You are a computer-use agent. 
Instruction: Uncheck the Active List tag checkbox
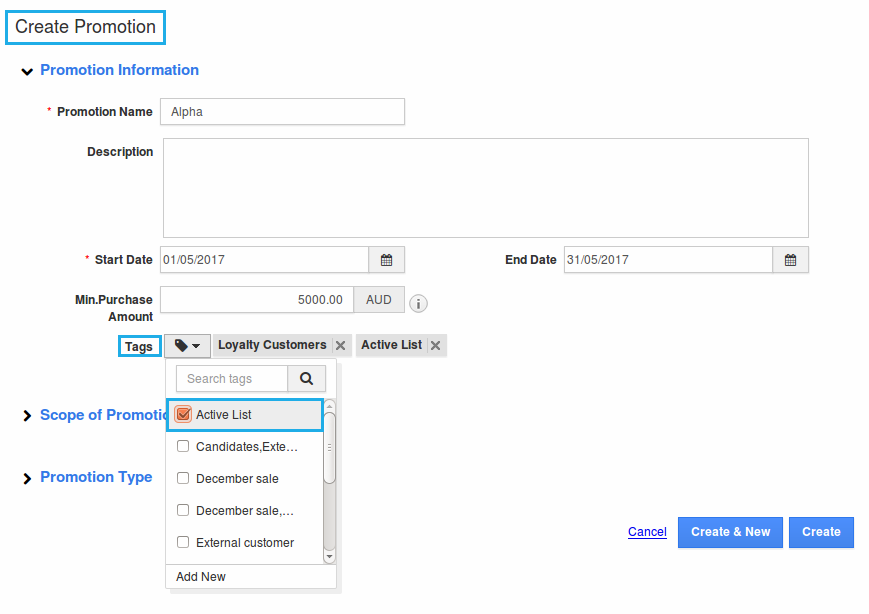[183, 413]
